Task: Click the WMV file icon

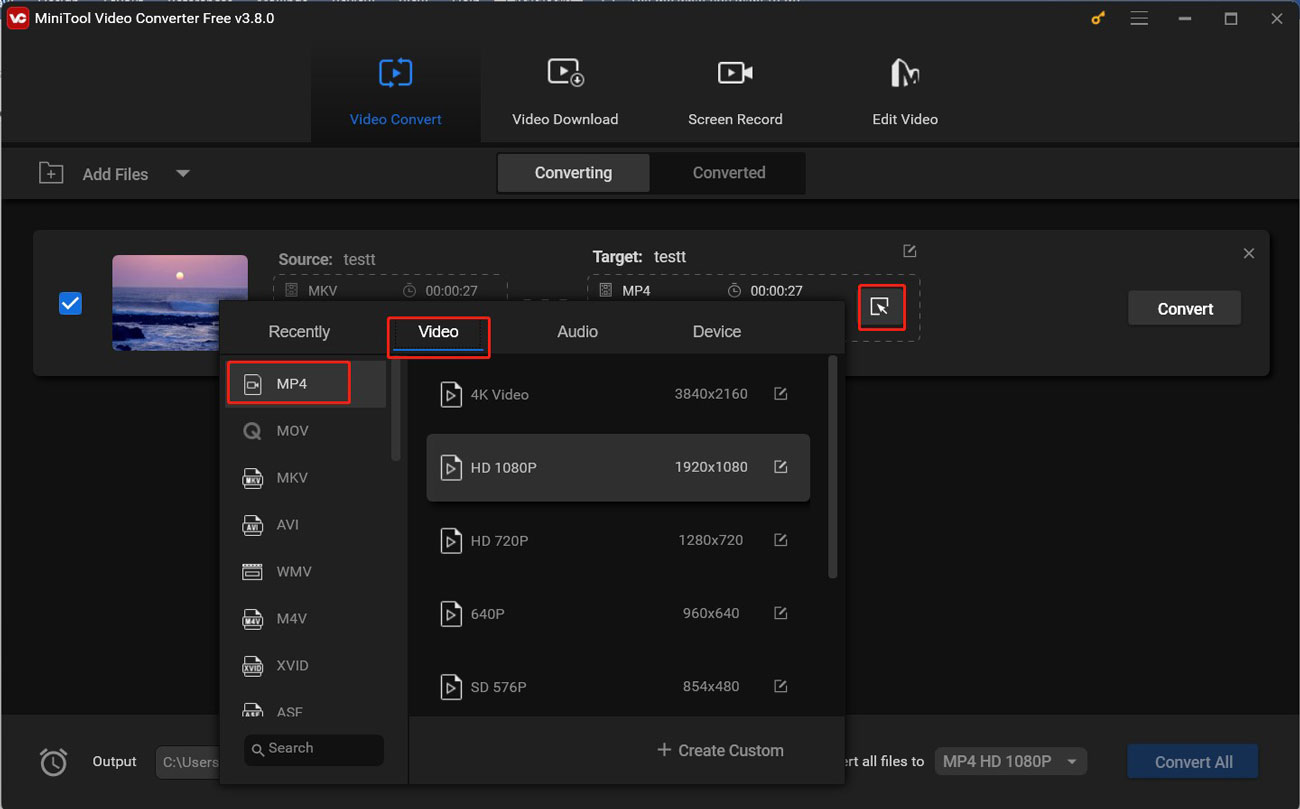Action: coord(253,572)
